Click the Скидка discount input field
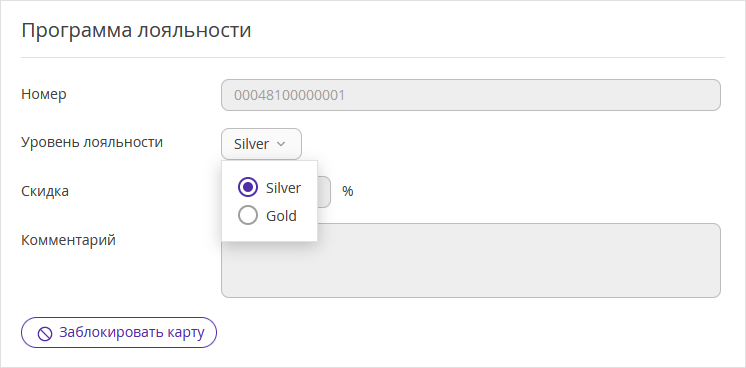Image resolution: width=746 pixels, height=368 pixels. point(324,192)
